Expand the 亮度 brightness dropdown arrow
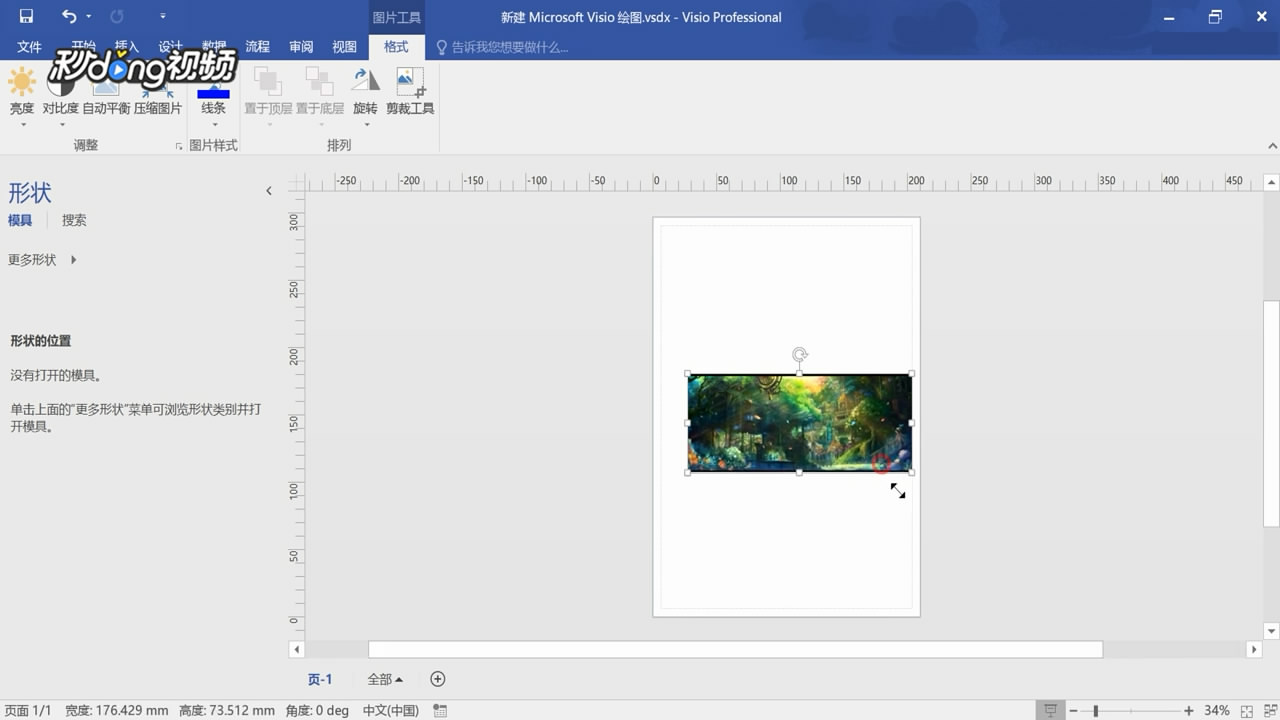1280x720 pixels. click(21, 124)
